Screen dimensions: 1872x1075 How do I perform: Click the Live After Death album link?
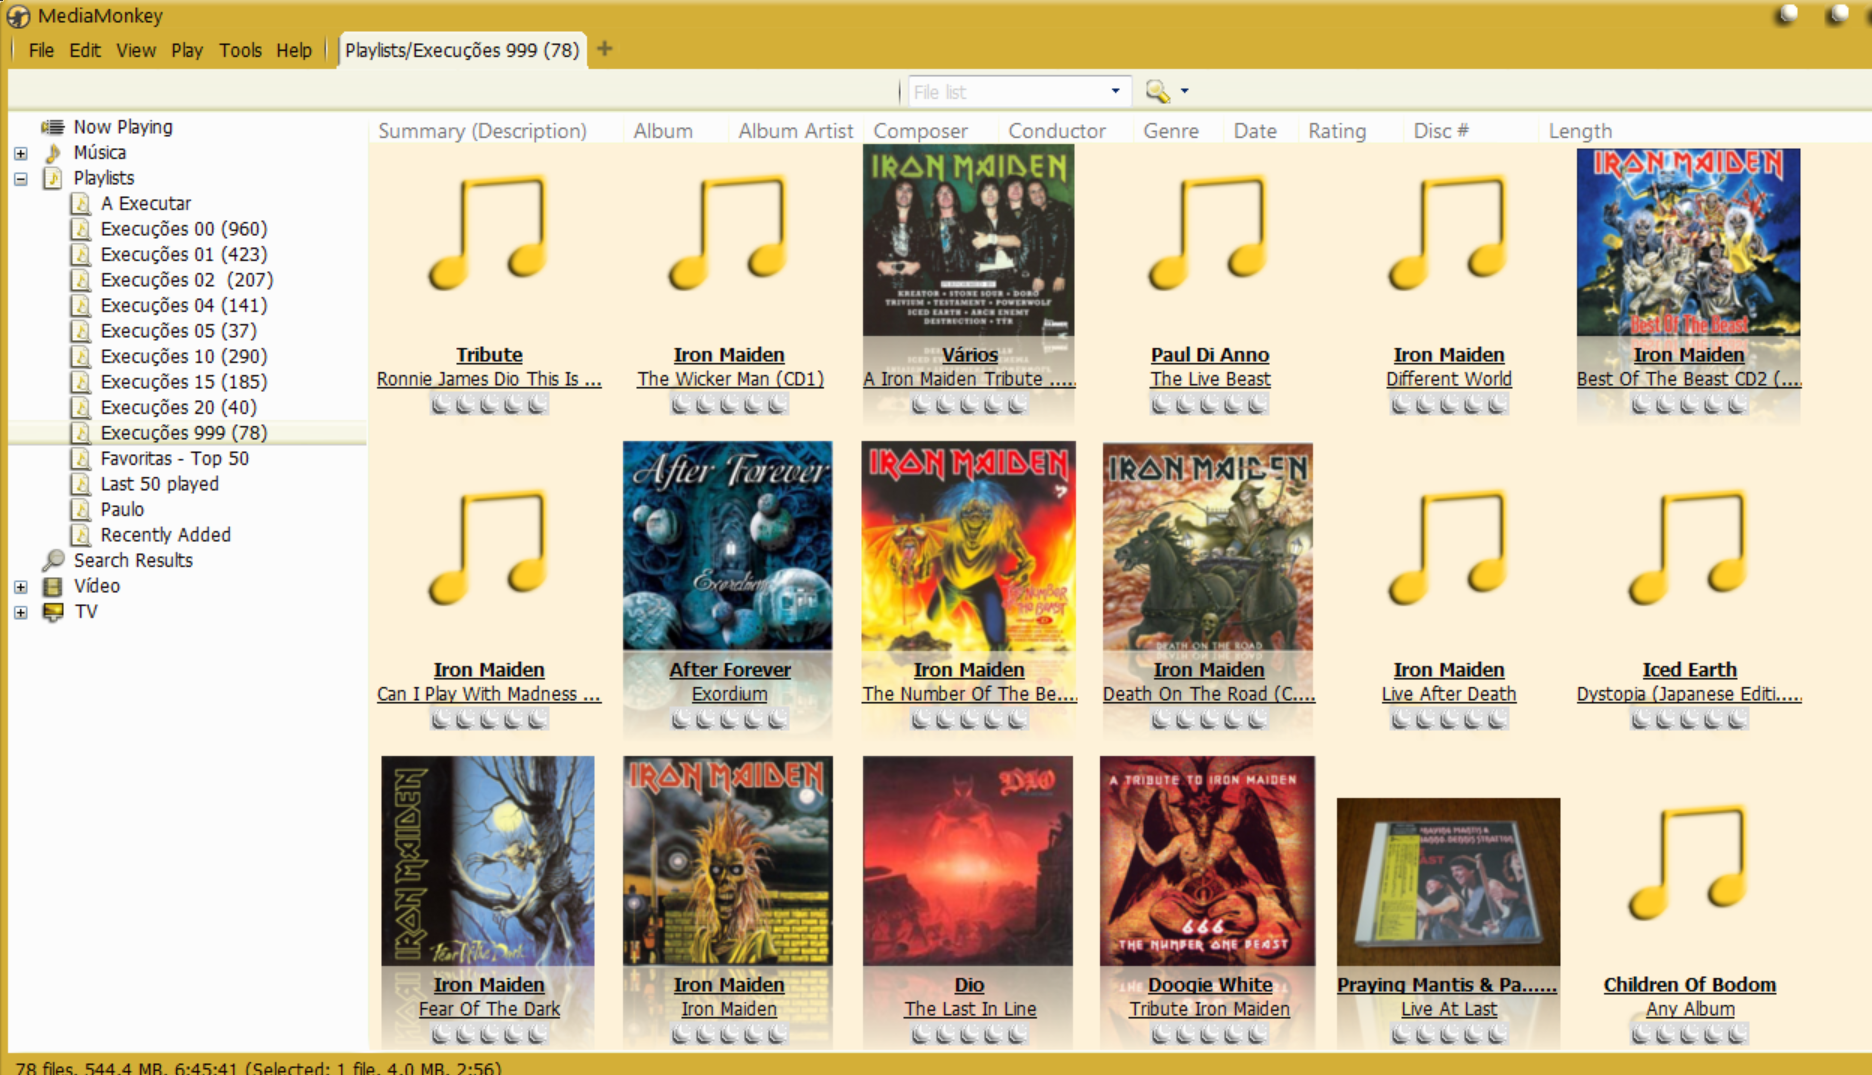pos(1449,694)
